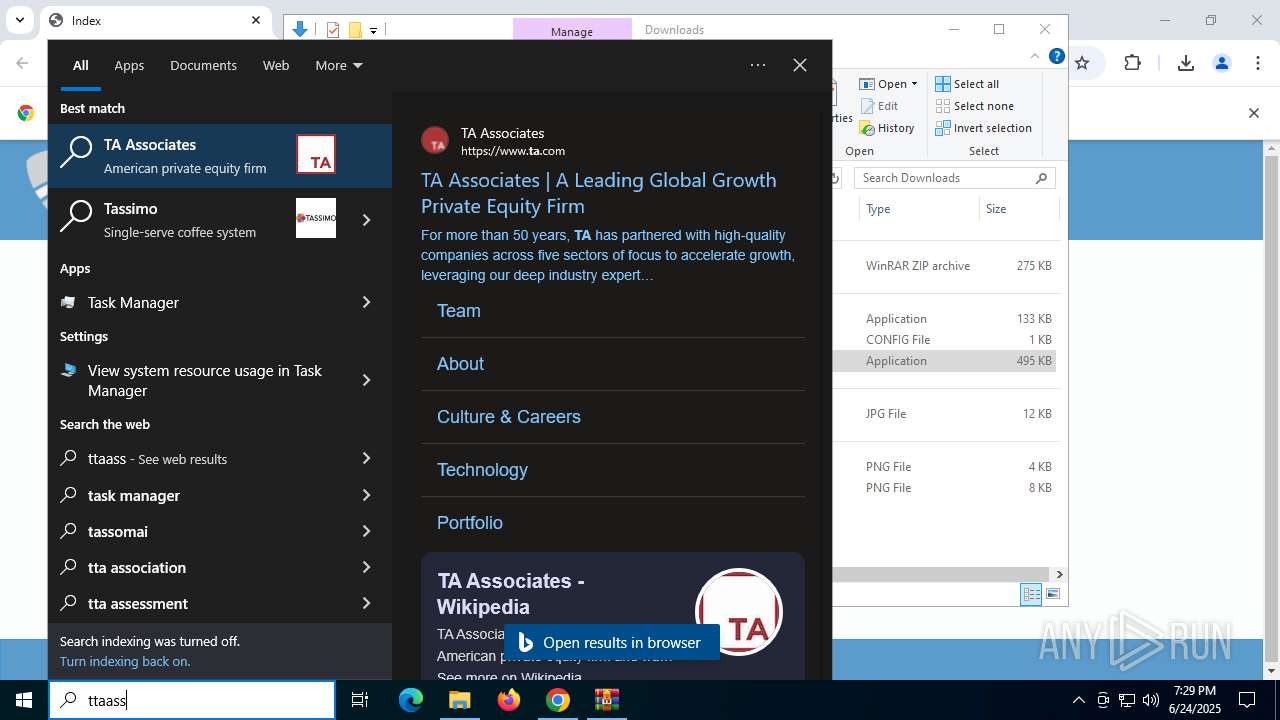This screenshot has height=720, width=1280.
Task: Select TA Associates best match result
Action: click(220, 156)
